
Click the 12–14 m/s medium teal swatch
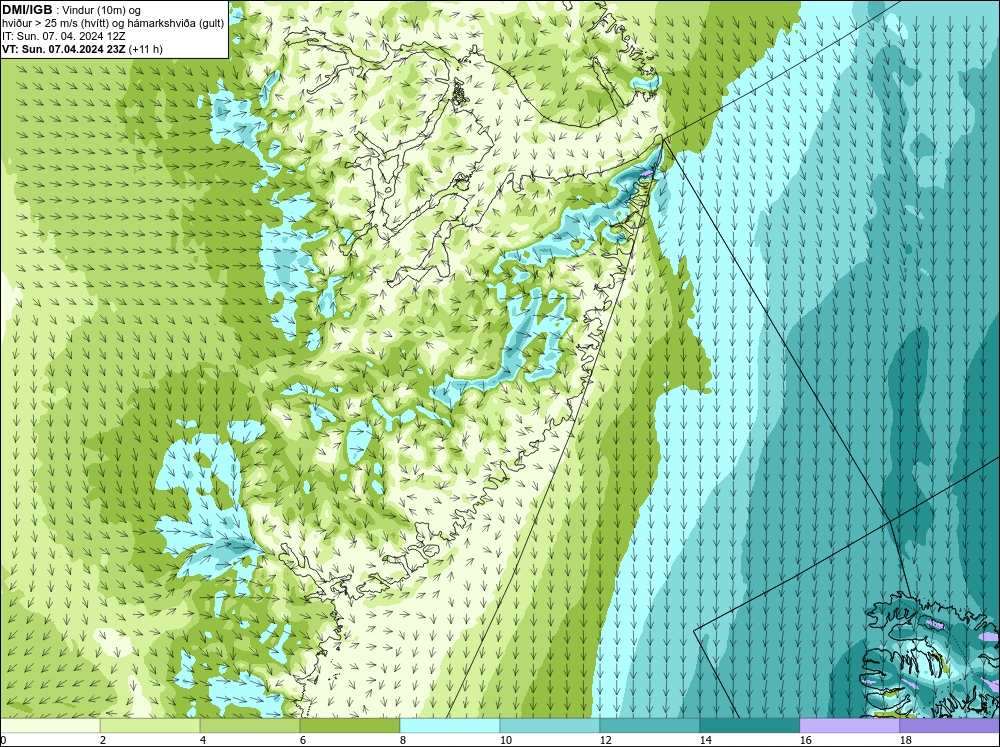(650, 726)
